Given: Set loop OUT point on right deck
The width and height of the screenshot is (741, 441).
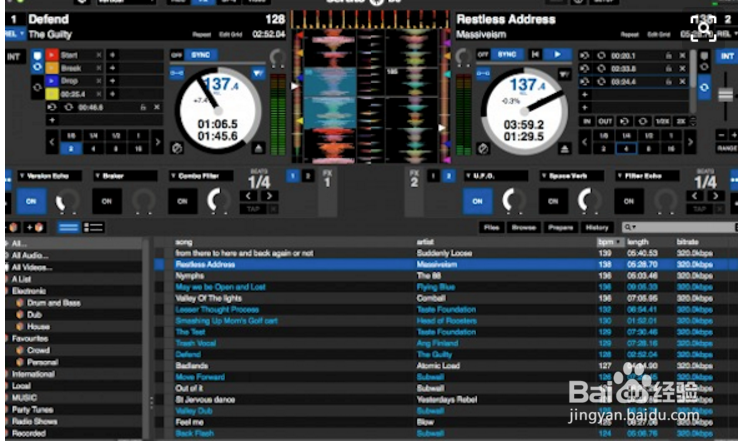Looking at the screenshot, I should pyautogui.click(x=605, y=121).
